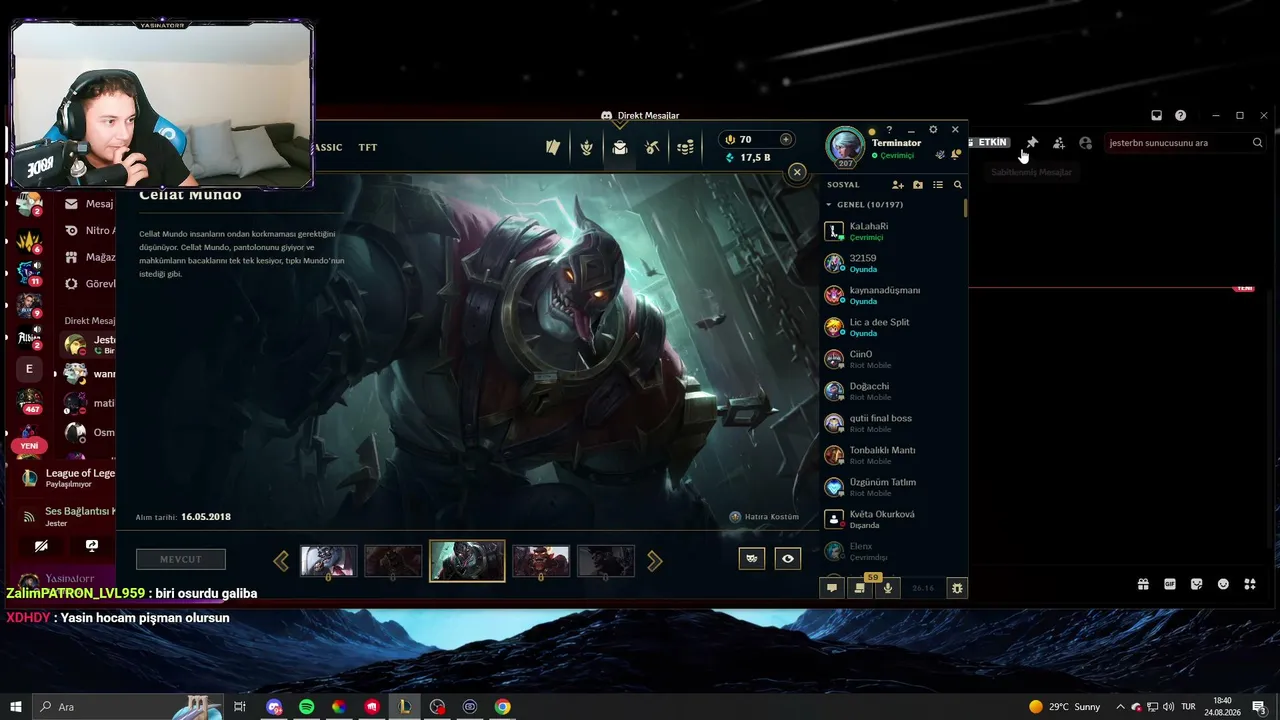Screen dimensions: 1280x720
Task: Create a new friends folder
Action: click(918, 185)
